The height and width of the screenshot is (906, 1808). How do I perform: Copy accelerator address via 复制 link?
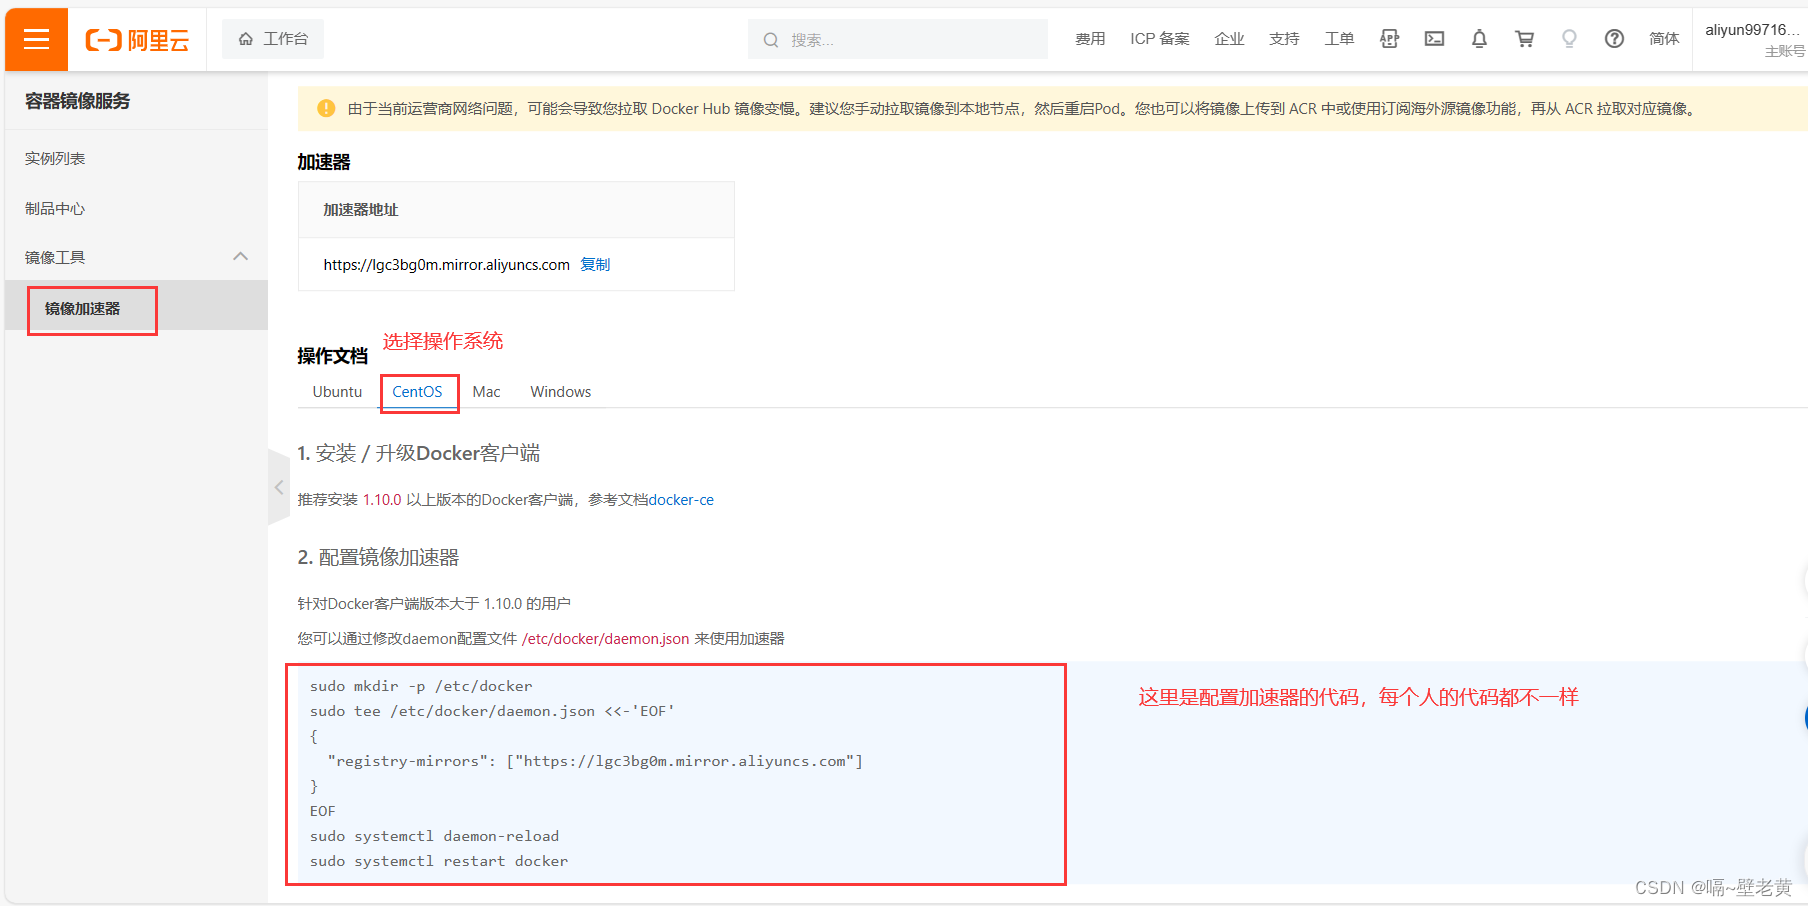[x=595, y=265]
